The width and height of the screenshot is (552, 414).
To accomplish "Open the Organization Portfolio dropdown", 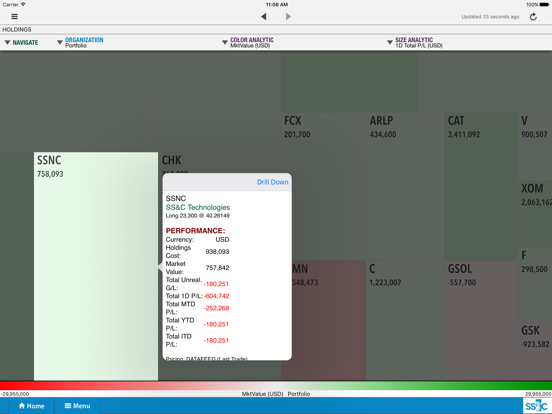I will point(80,43).
